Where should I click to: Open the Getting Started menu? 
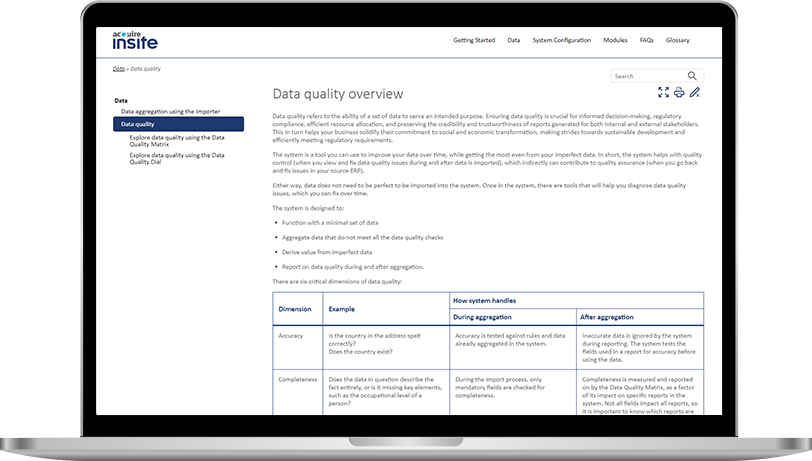click(x=474, y=40)
